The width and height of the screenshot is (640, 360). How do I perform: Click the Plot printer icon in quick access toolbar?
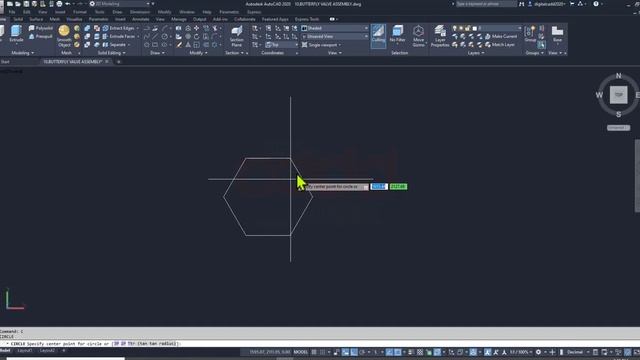59,4
